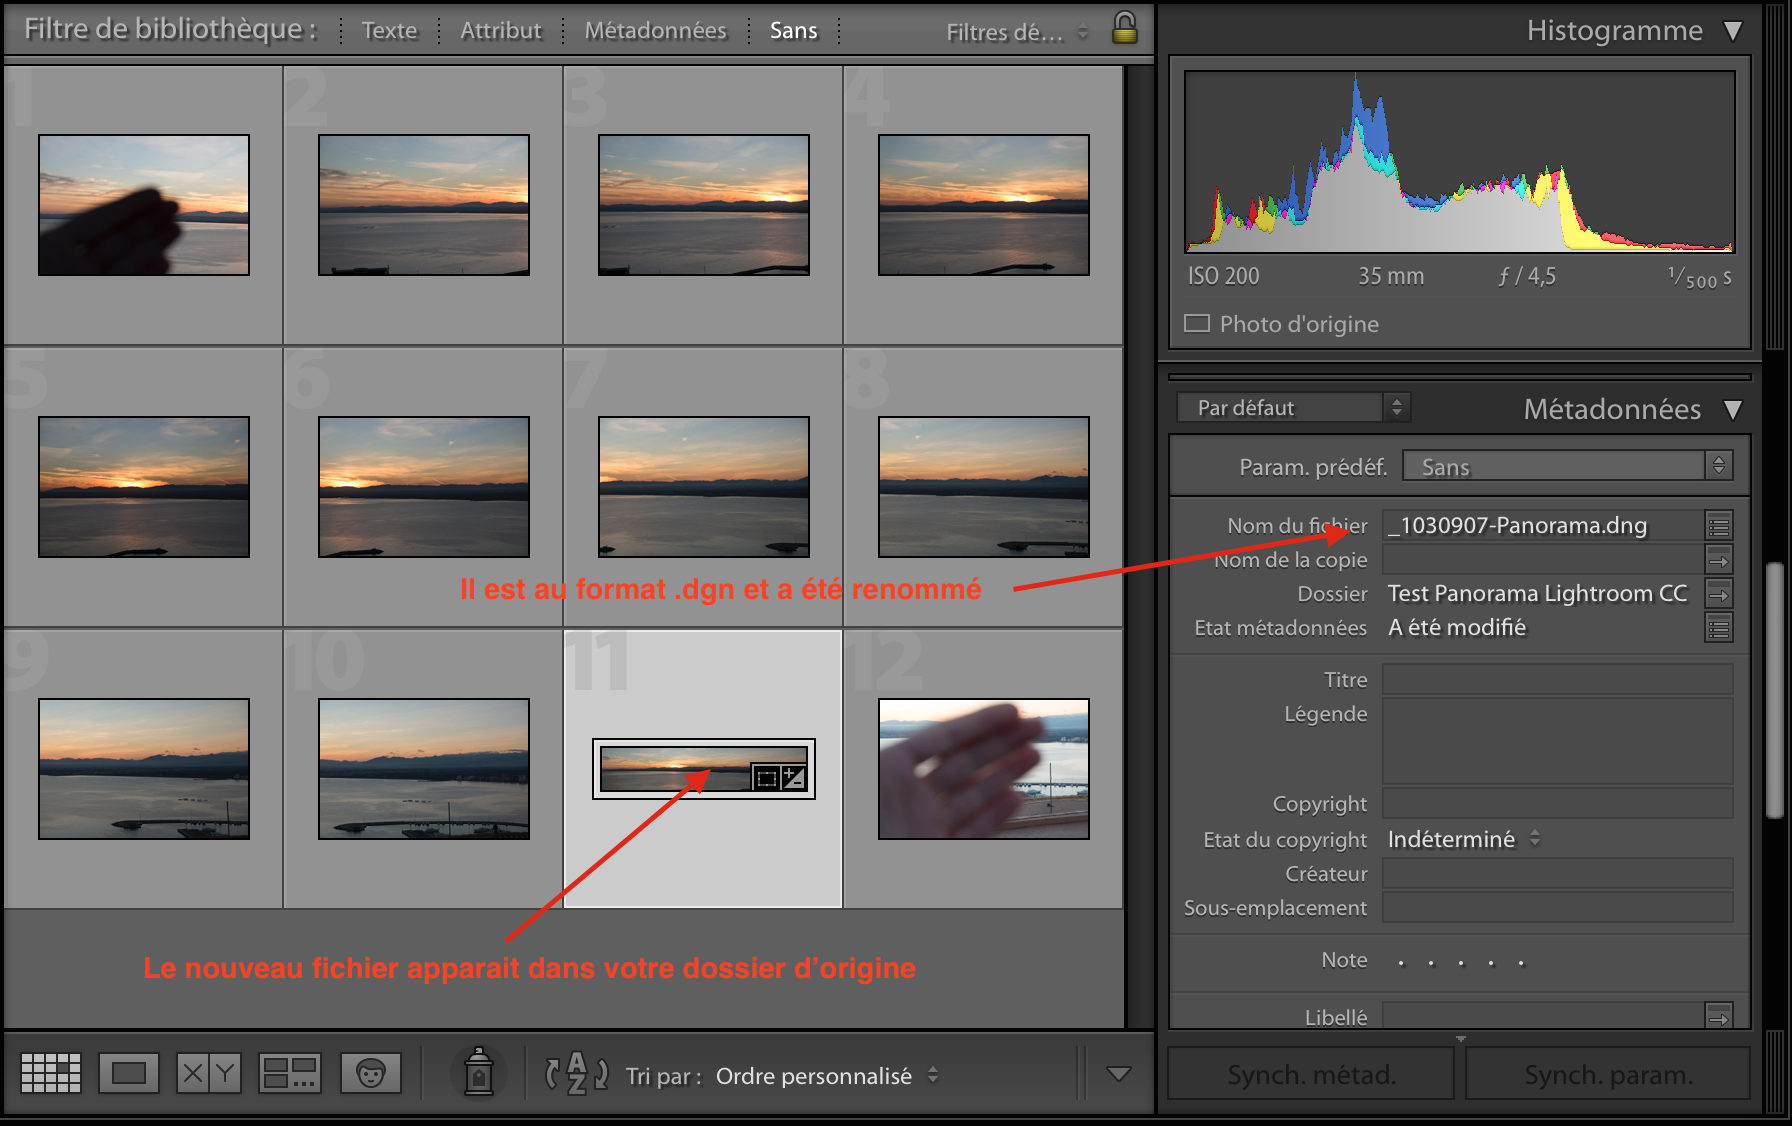Activate the Painter spray can tool
This screenshot has width=1792, height=1126.
tap(480, 1073)
